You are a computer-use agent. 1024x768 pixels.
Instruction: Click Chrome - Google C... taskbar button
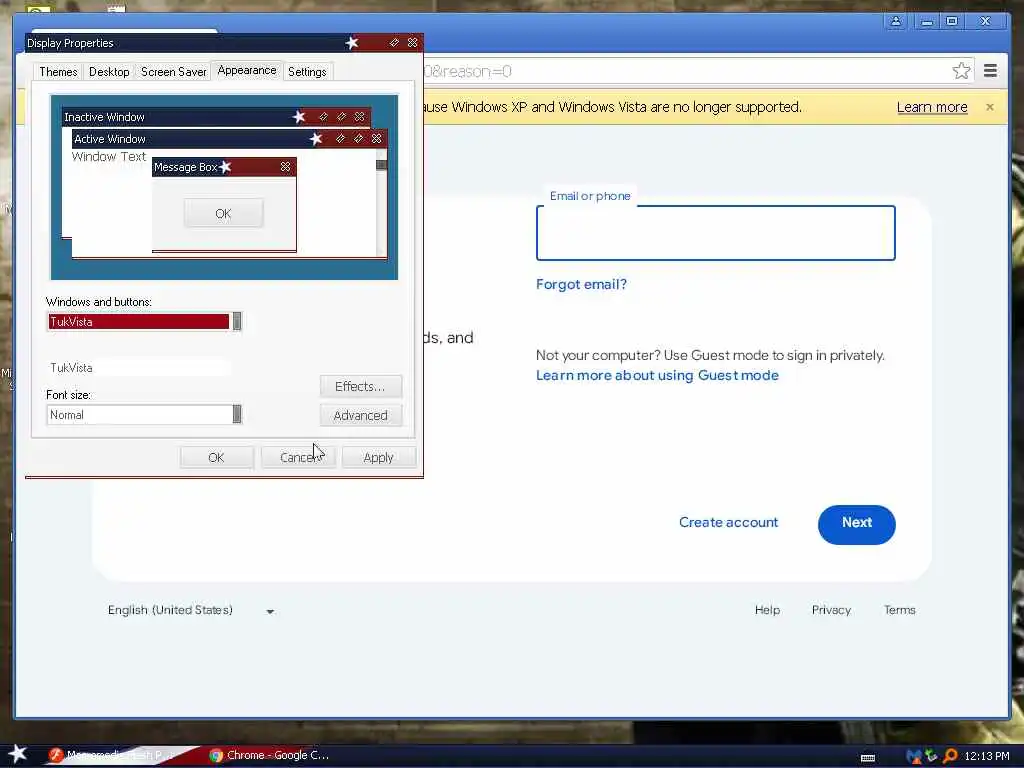click(x=269, y=755)
